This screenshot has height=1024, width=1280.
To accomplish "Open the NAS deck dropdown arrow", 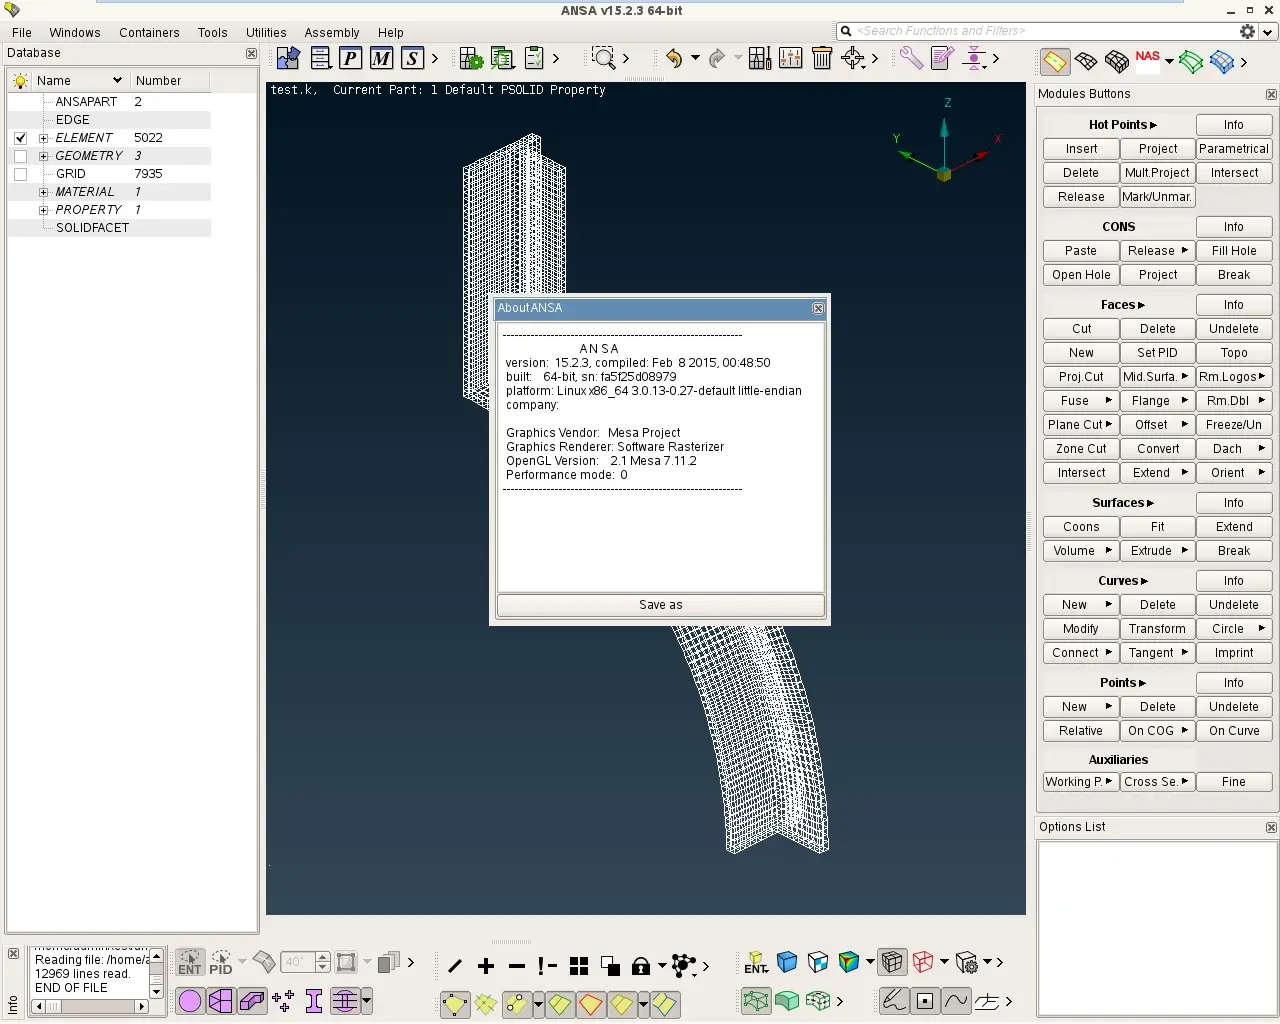I will [1169, 62].
